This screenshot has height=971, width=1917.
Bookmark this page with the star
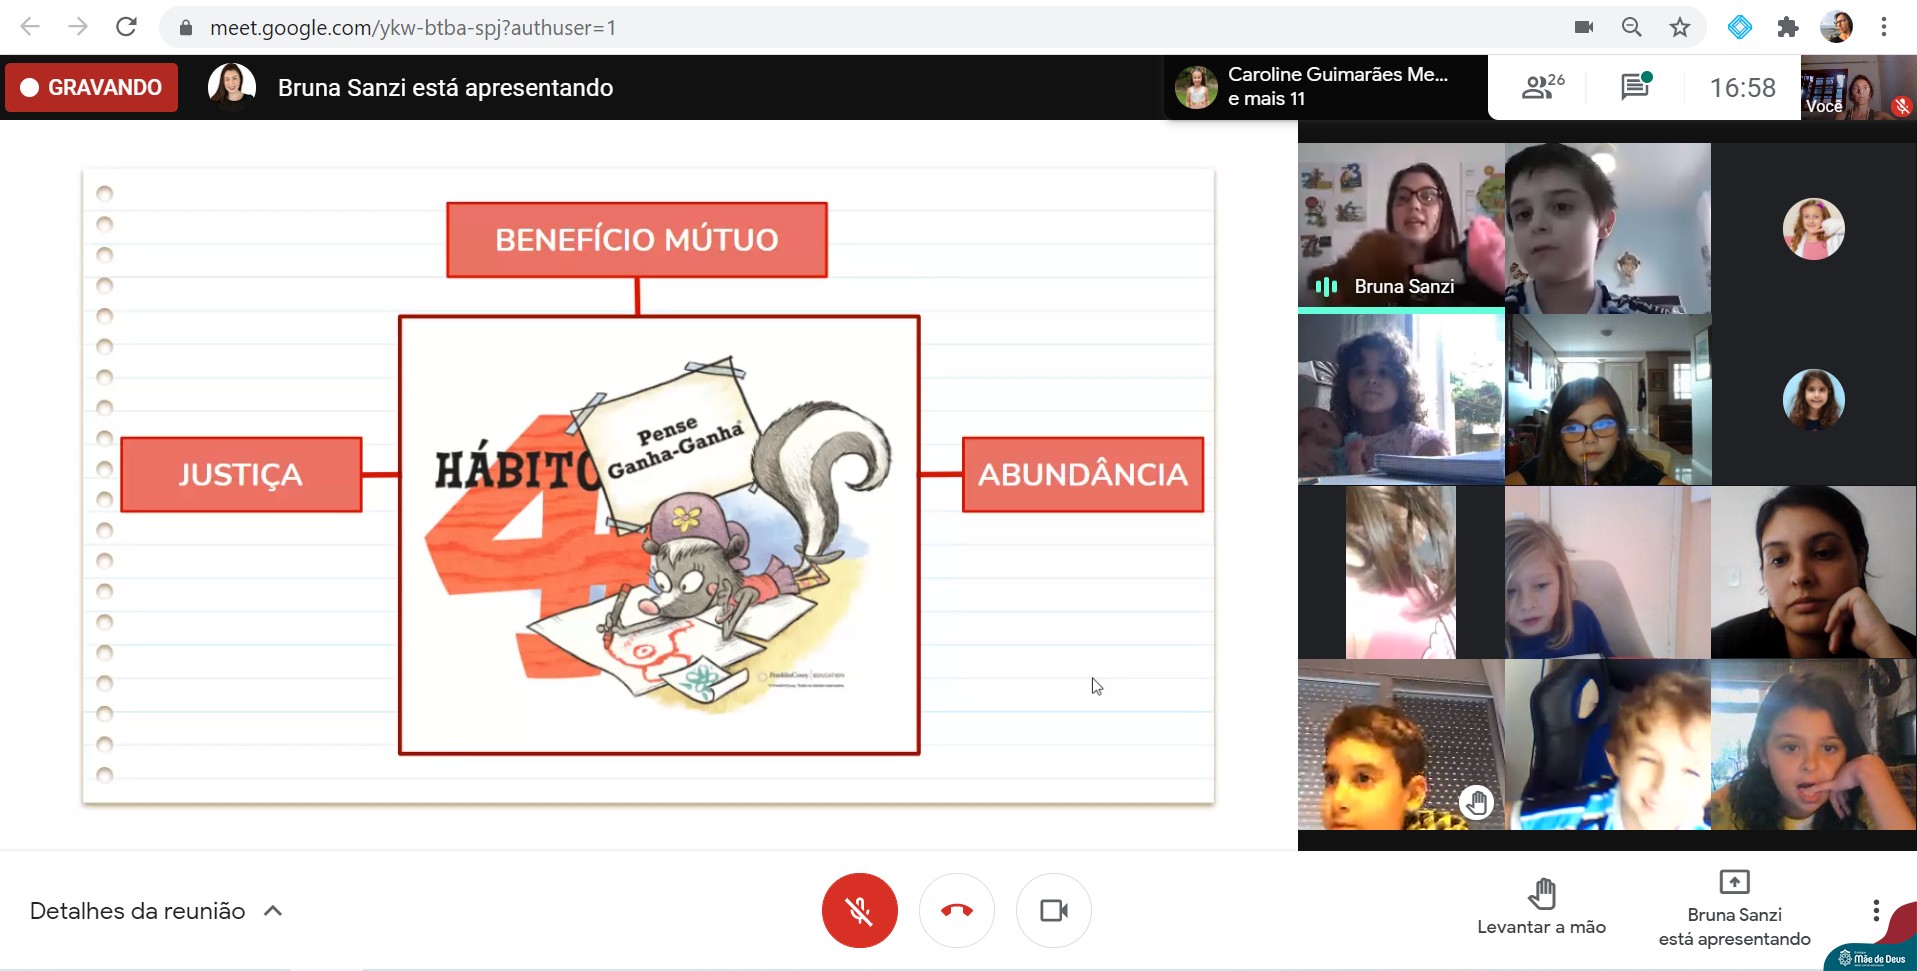coord(1680,27)
